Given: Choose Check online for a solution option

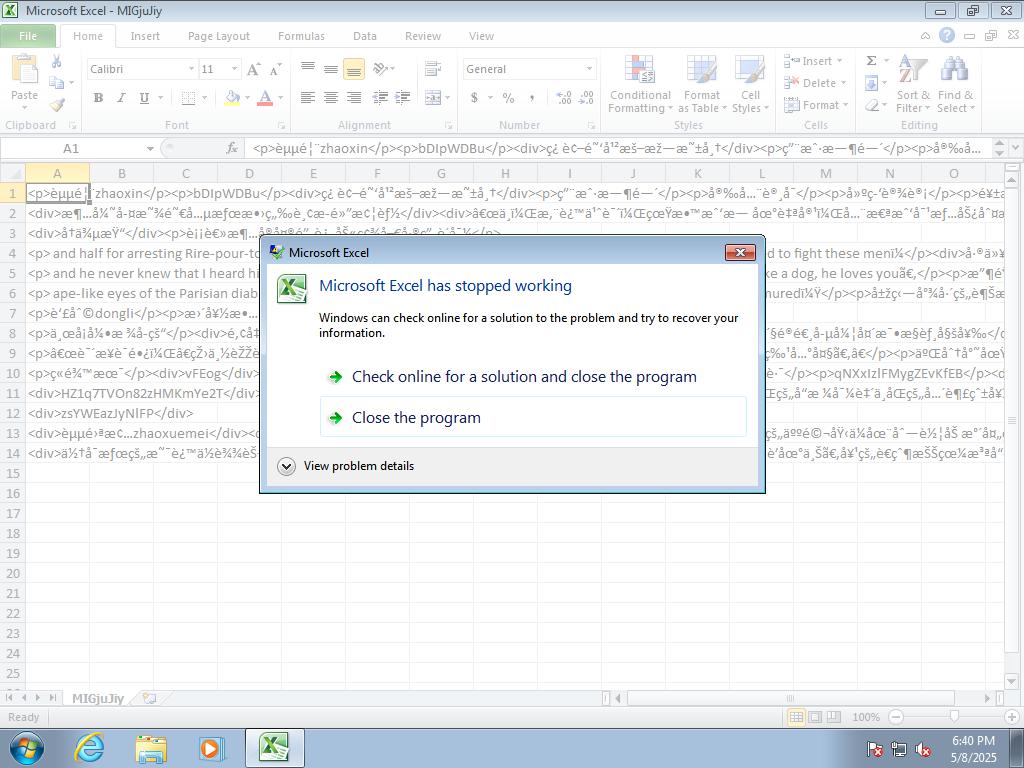Looking at the screenshot, I should (x=533, y=377).
